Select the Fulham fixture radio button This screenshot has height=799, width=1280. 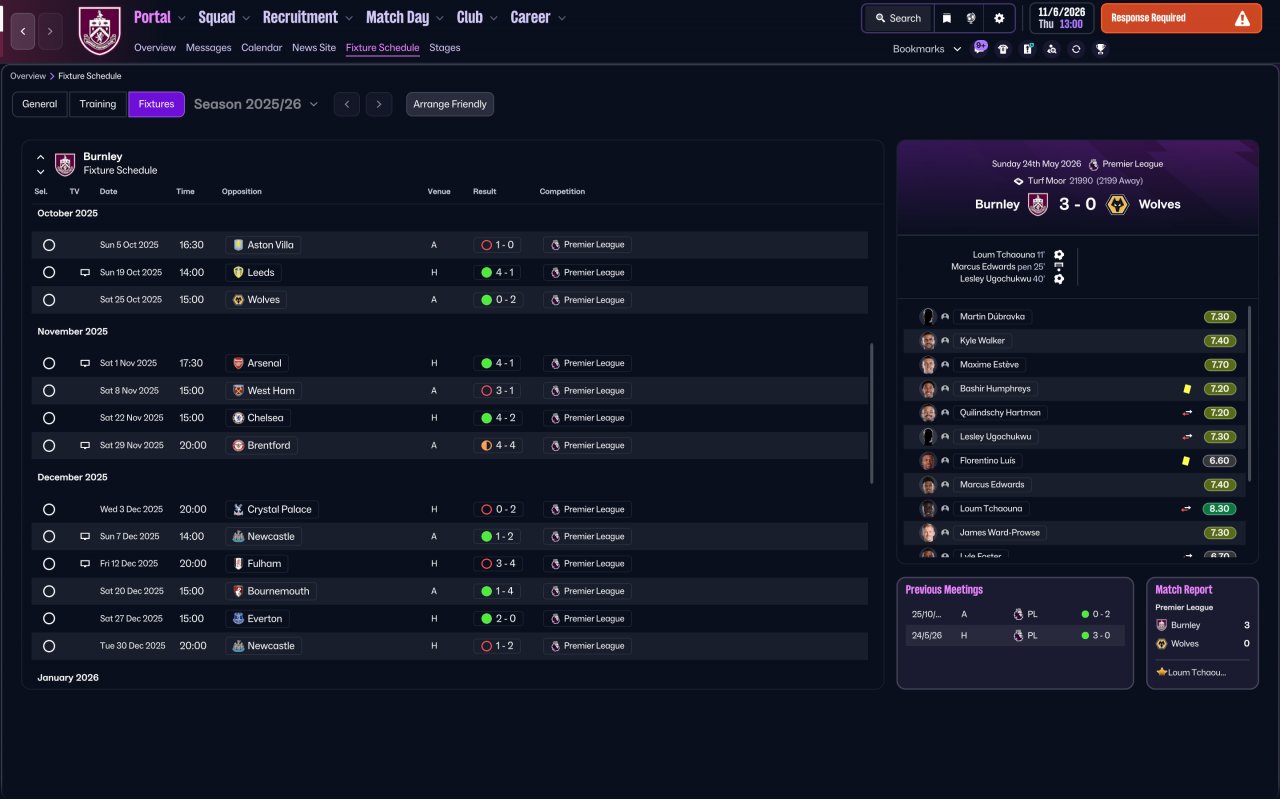pyautogui.click(x=49, y=564)
